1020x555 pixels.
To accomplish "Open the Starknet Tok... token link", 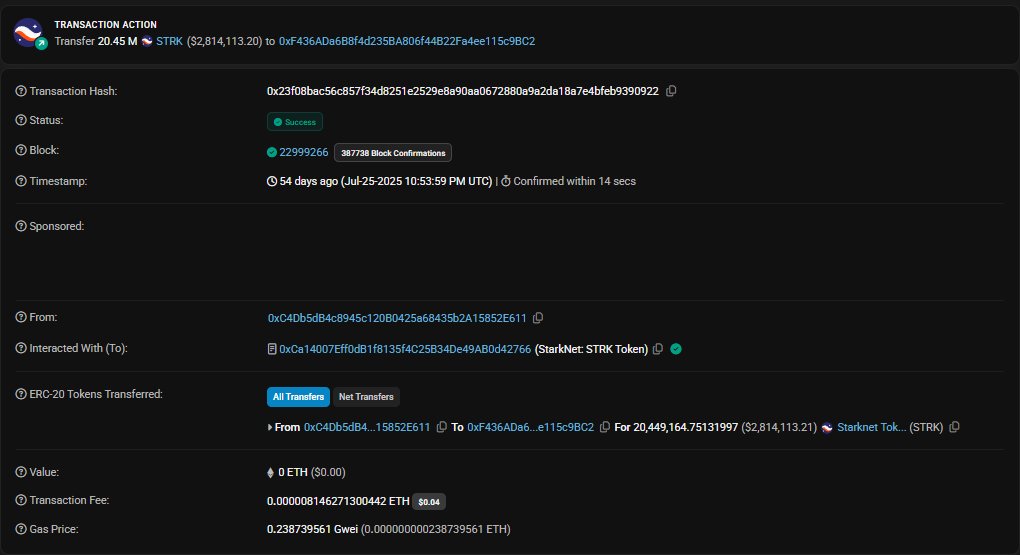I will [x=872, y=427].
